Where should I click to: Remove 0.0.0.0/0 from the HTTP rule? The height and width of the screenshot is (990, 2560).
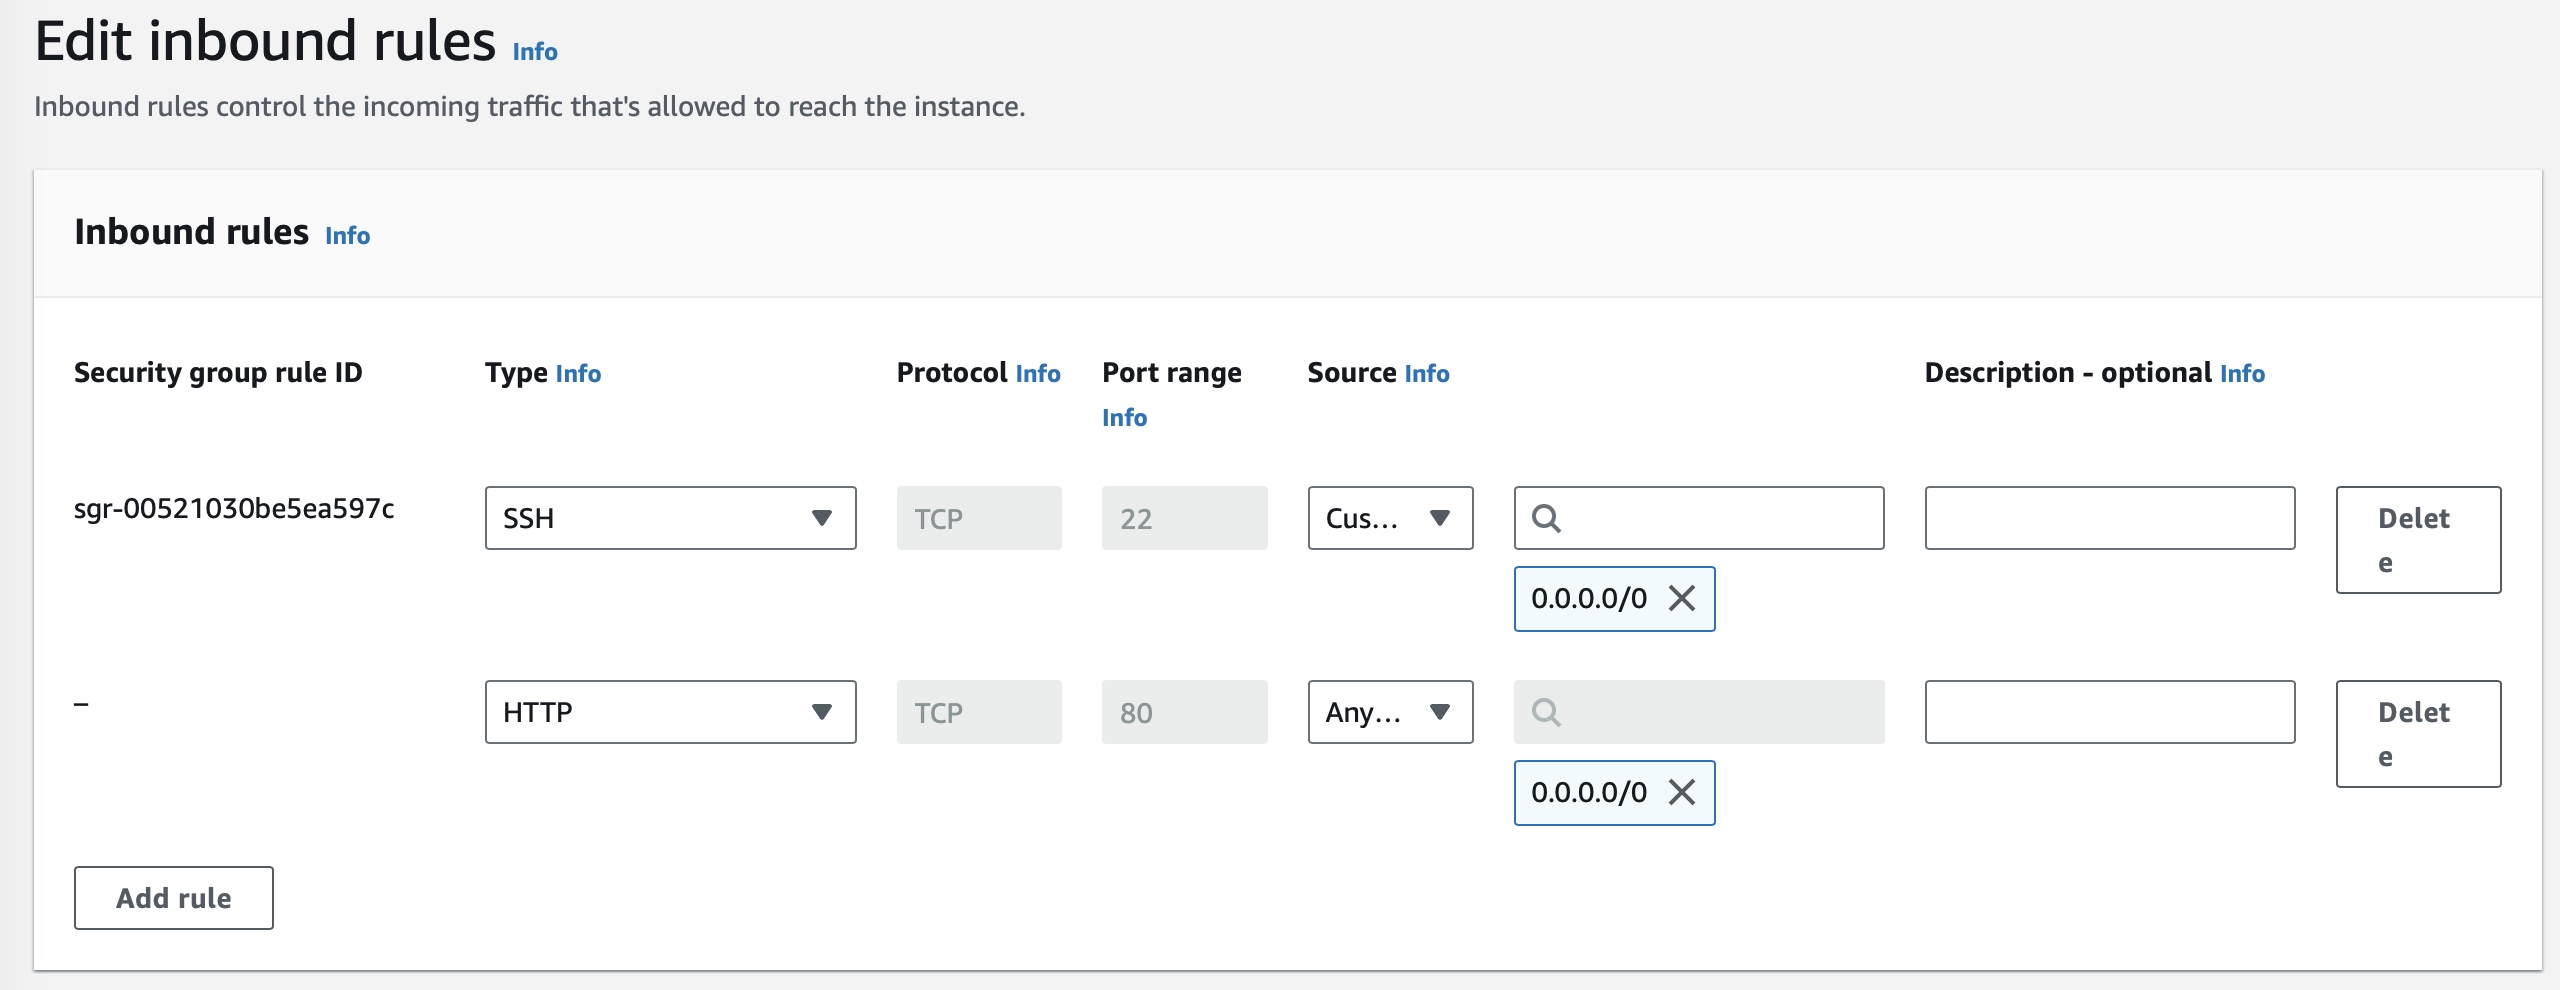pos(1682,793)
